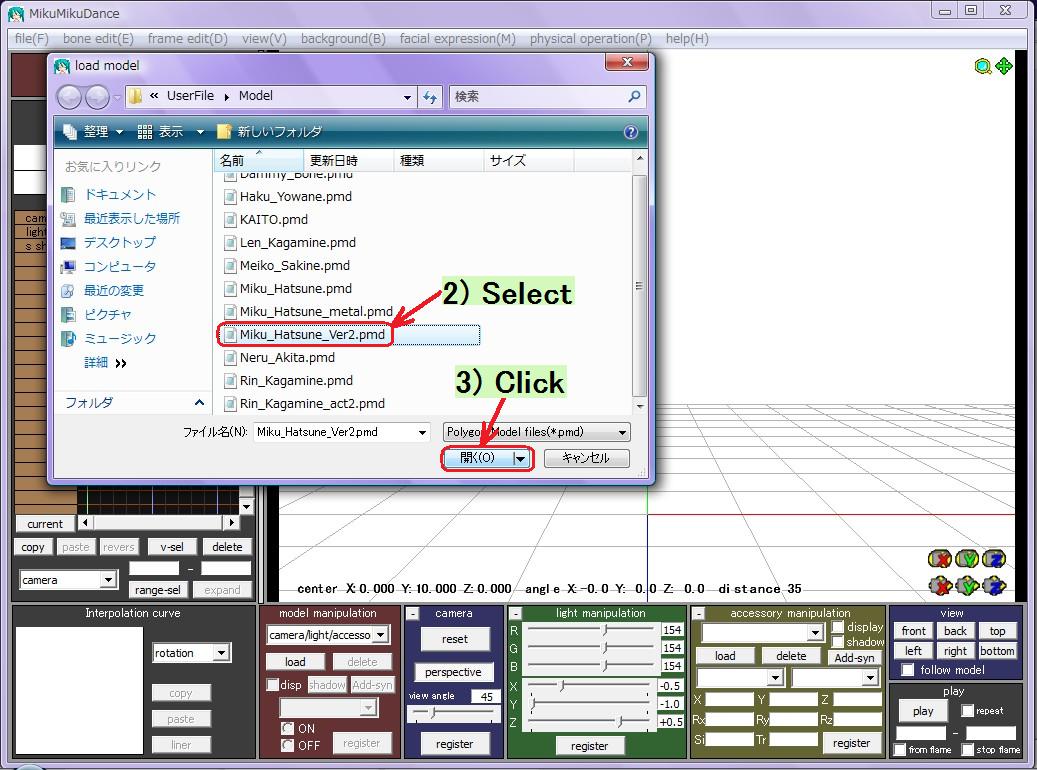The width and height of the screenshot is (1037, 770).
Task: Open the view(V) menu
Action: (x=264, y=38)
